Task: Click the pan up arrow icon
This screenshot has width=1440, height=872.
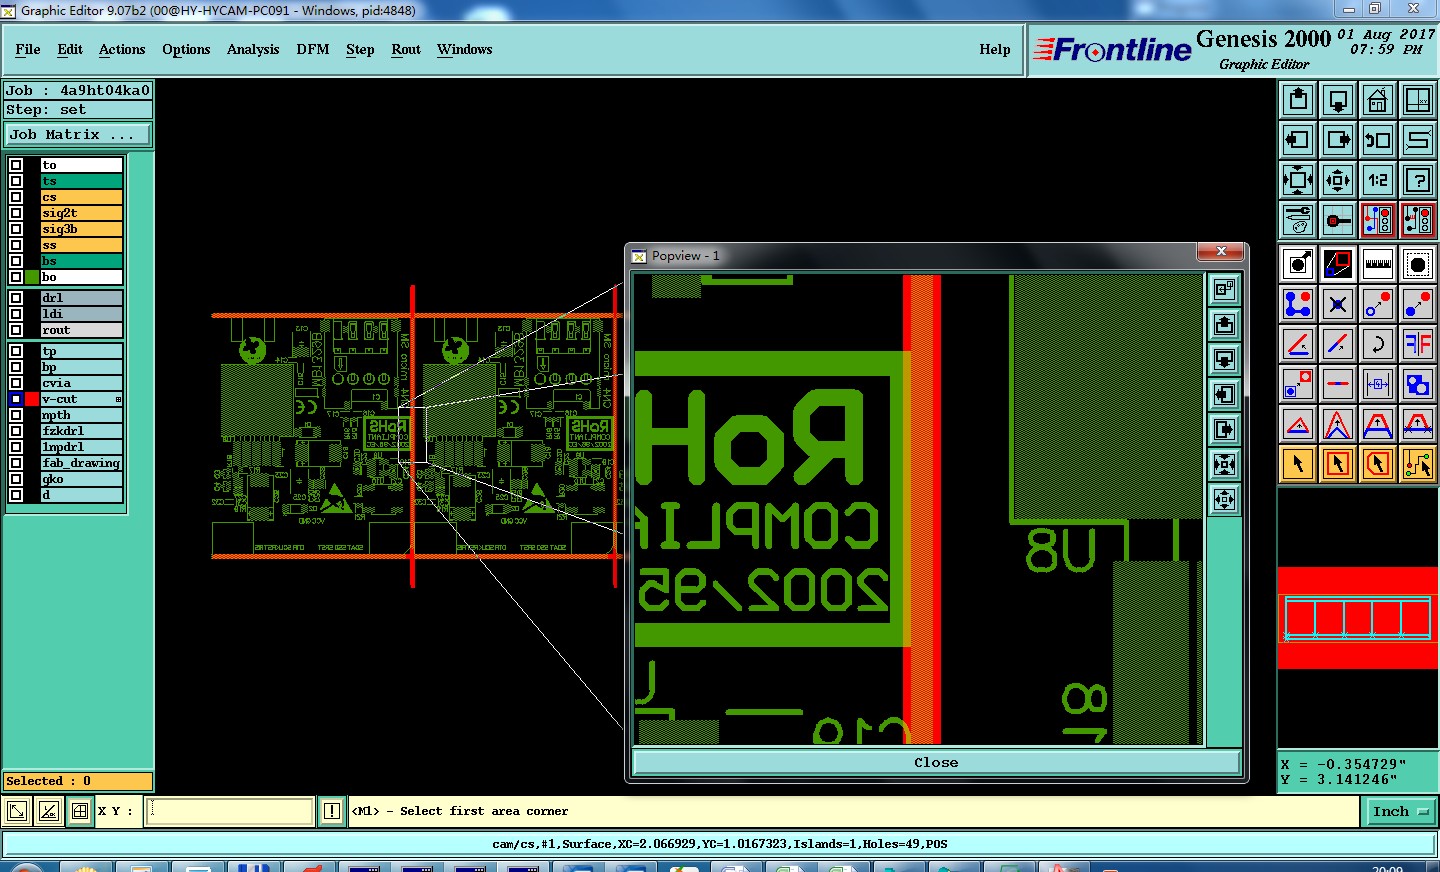Action: pyautogui.click(x=1298, y=100)
